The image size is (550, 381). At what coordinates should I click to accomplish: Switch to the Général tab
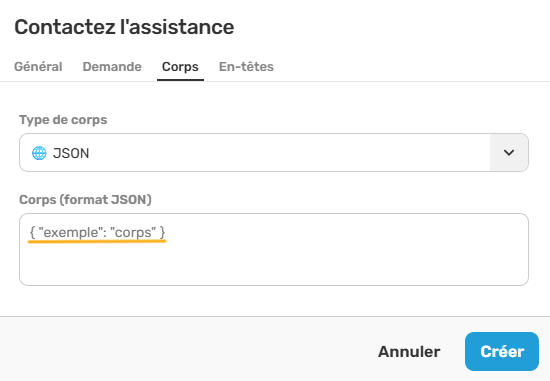38,67
